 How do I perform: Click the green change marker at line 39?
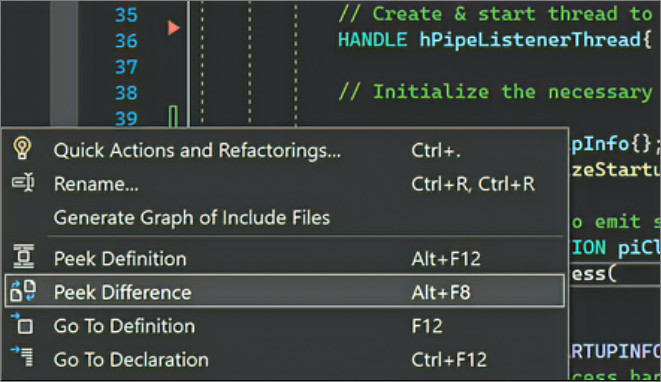[x=173, y=116]
